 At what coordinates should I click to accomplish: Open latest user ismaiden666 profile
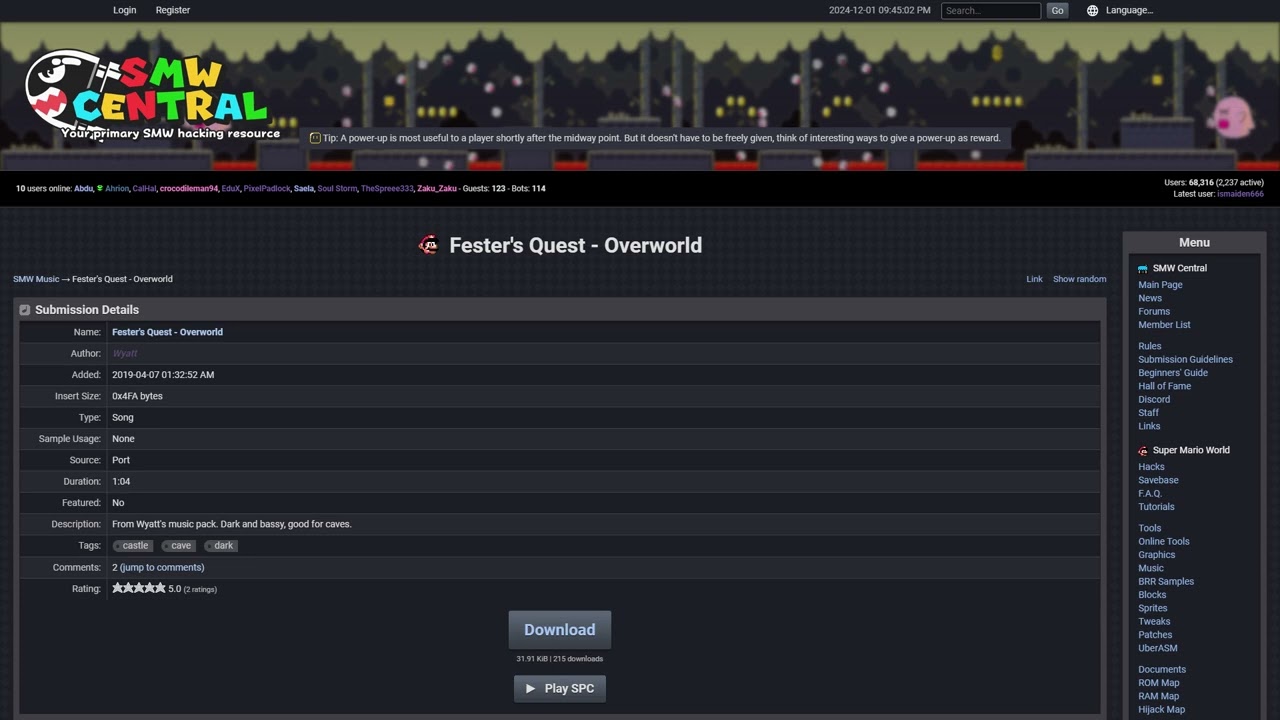point(1240,194)
